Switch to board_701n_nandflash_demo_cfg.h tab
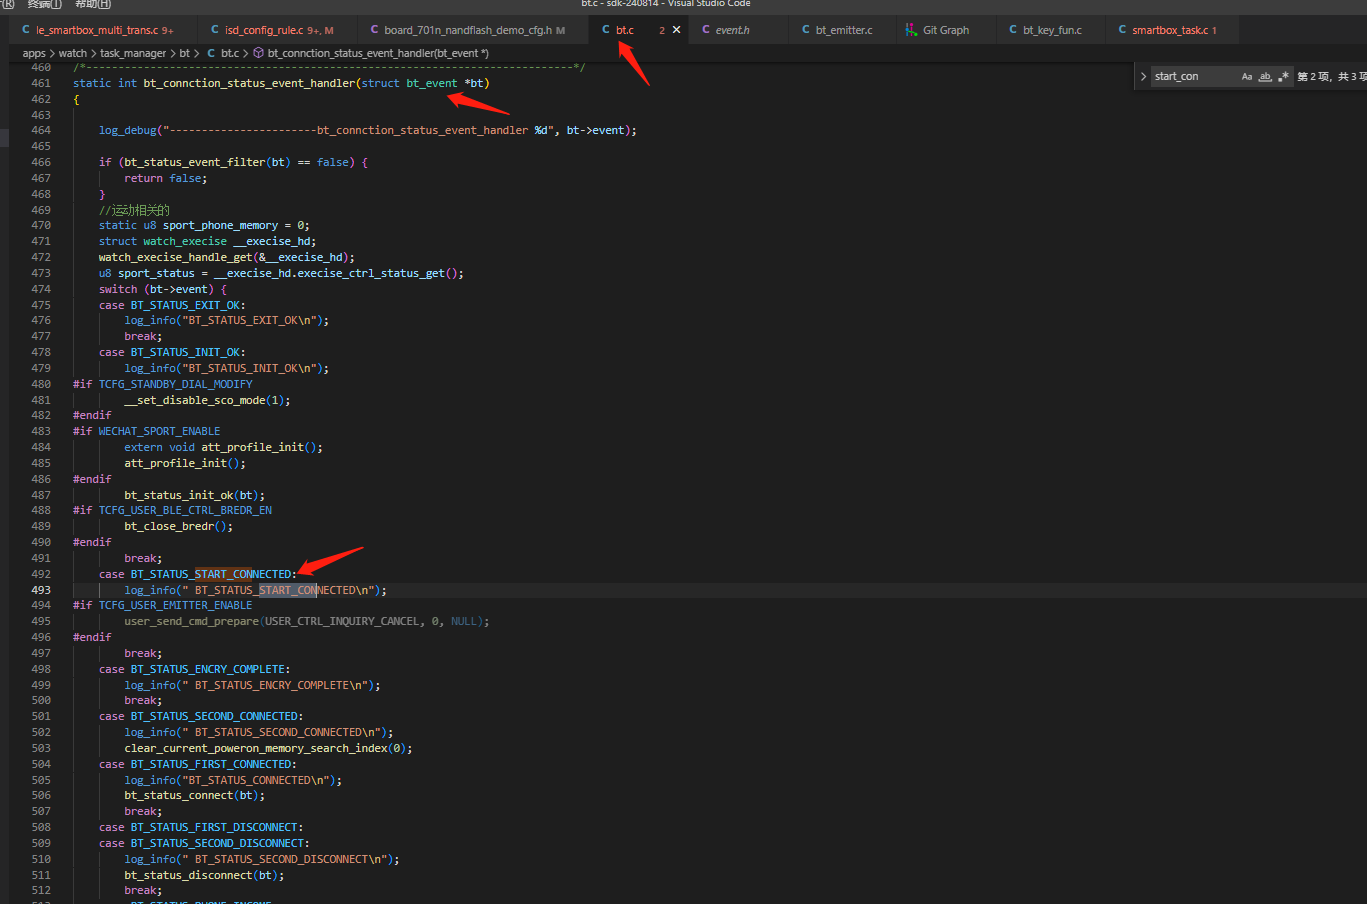1367x904 pixels. (467, 30)
